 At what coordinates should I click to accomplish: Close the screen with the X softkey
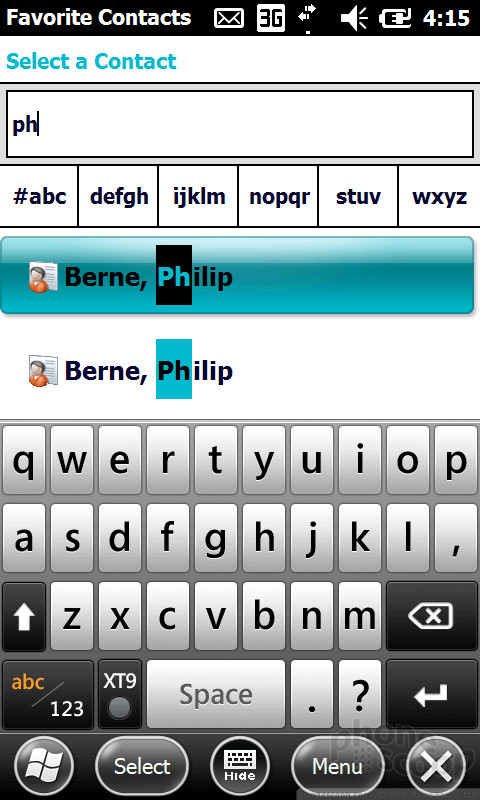pyautogui.click(x=437, y=766)
